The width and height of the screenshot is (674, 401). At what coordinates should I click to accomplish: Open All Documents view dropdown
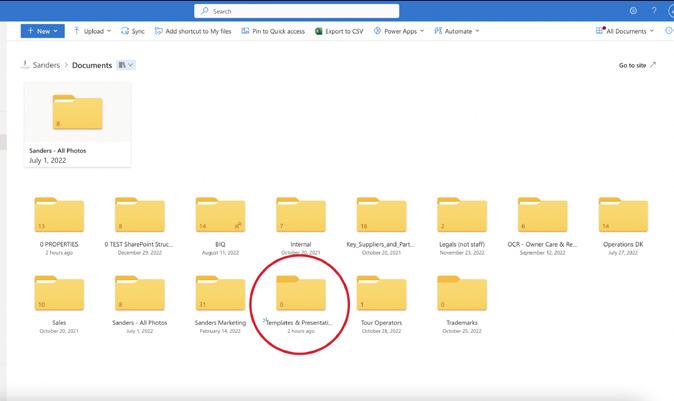pos(625,31)
